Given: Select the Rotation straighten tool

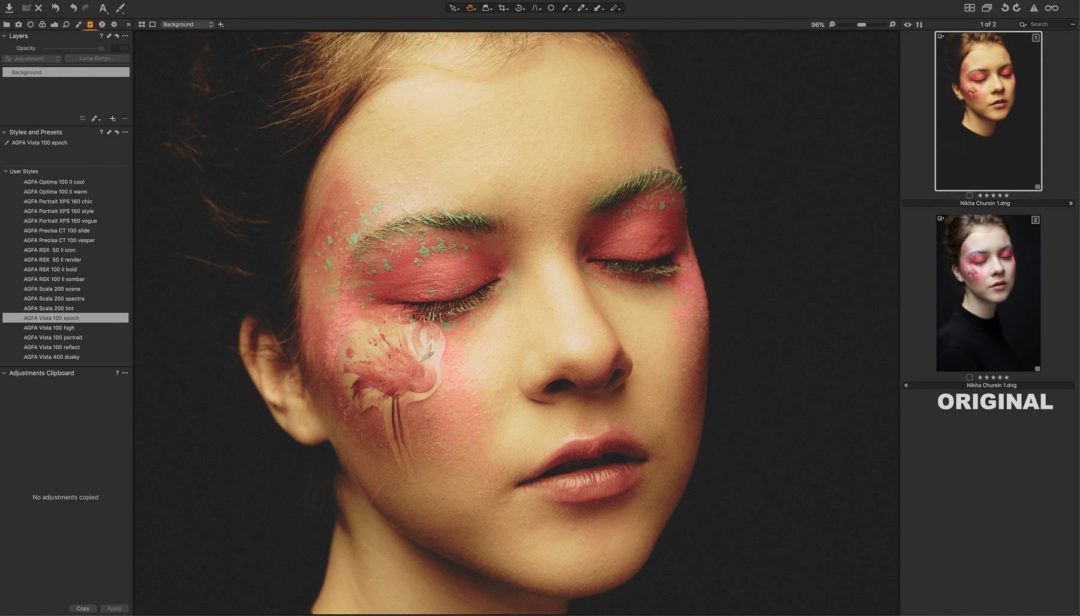Looking at the screenshot, I should coord(519,8).
